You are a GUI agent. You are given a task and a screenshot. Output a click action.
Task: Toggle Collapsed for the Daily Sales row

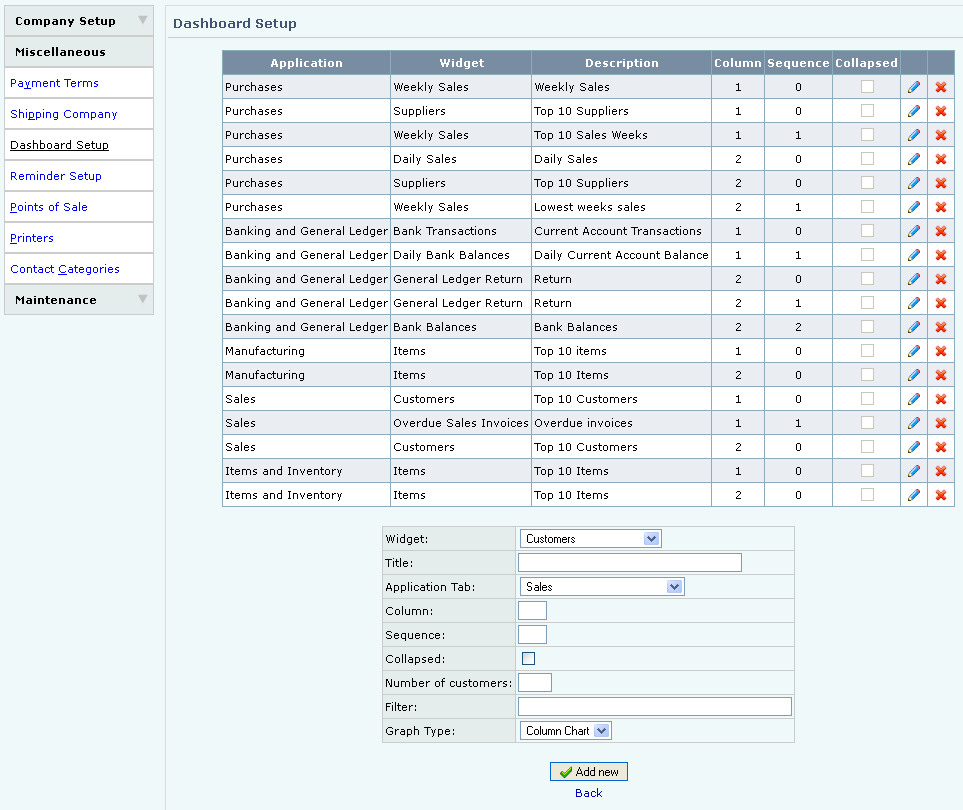coord(867,158)
